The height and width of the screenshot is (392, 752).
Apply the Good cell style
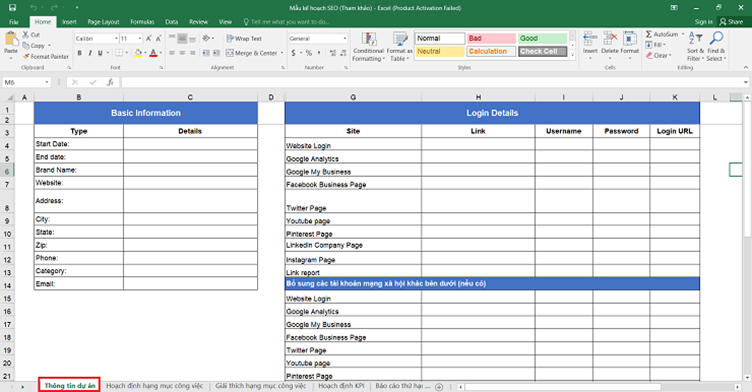[542, 38]
